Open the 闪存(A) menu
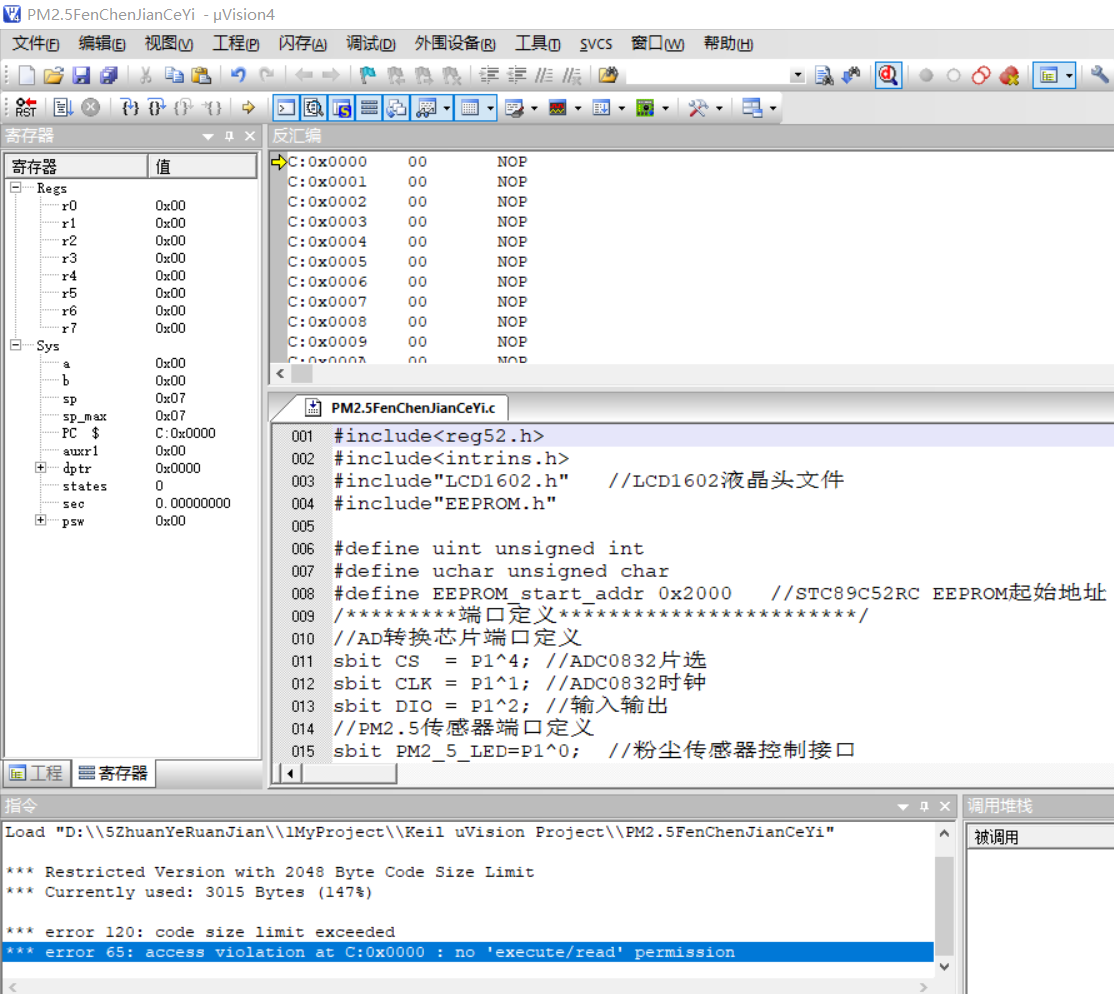The image size is (1114, 994). 303,44
